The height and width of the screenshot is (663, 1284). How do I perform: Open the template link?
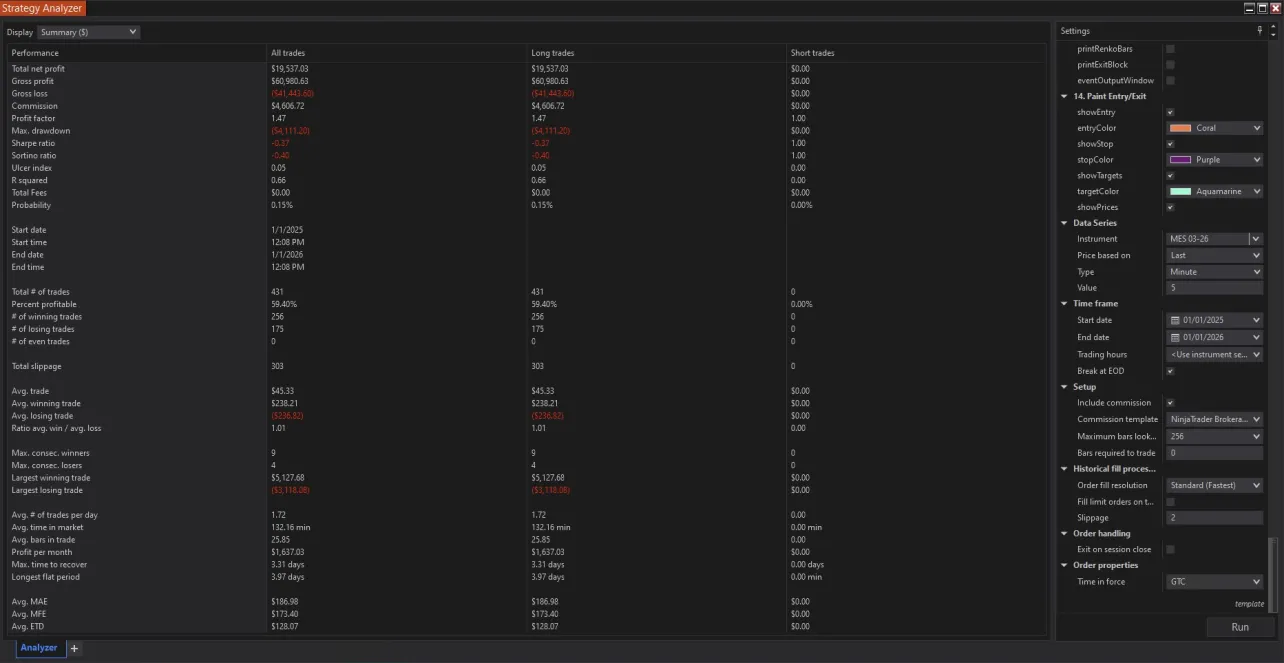point(1249,604)
